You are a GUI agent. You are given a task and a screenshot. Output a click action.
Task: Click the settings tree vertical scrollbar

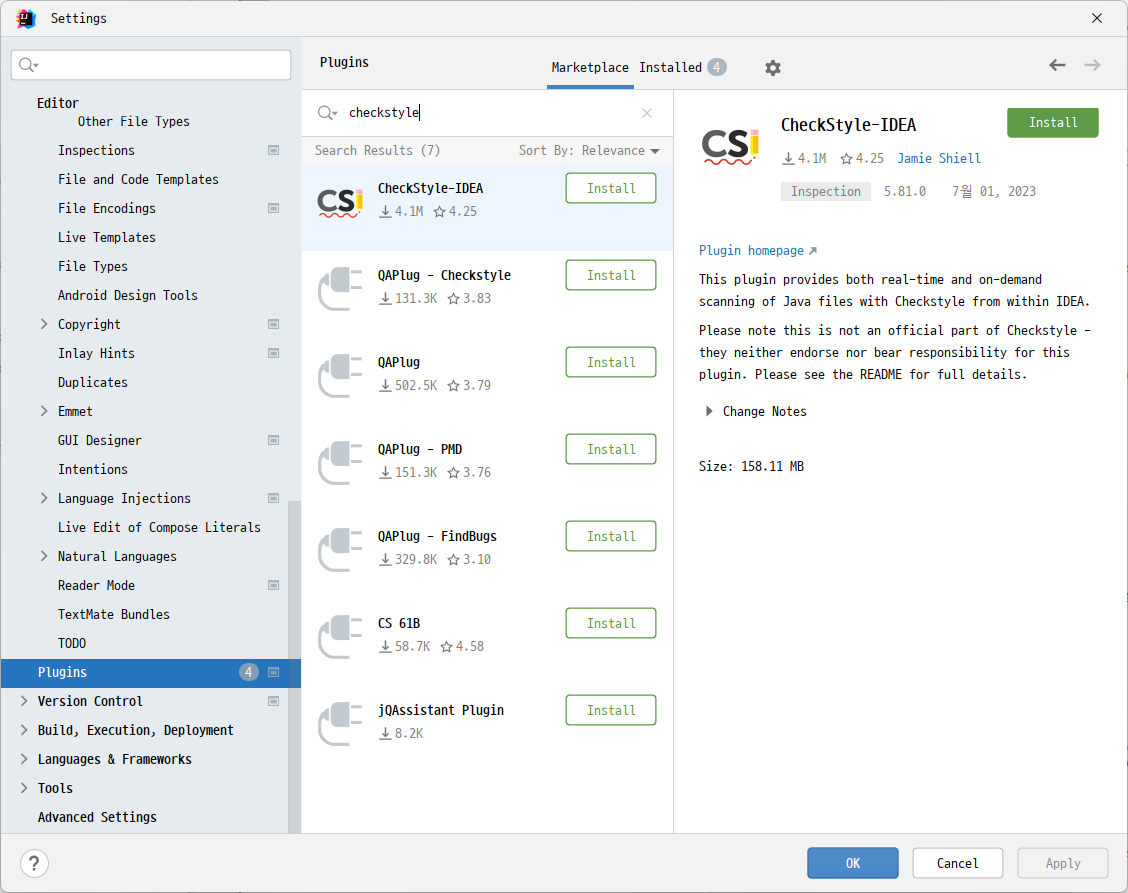tap(294, 666)
